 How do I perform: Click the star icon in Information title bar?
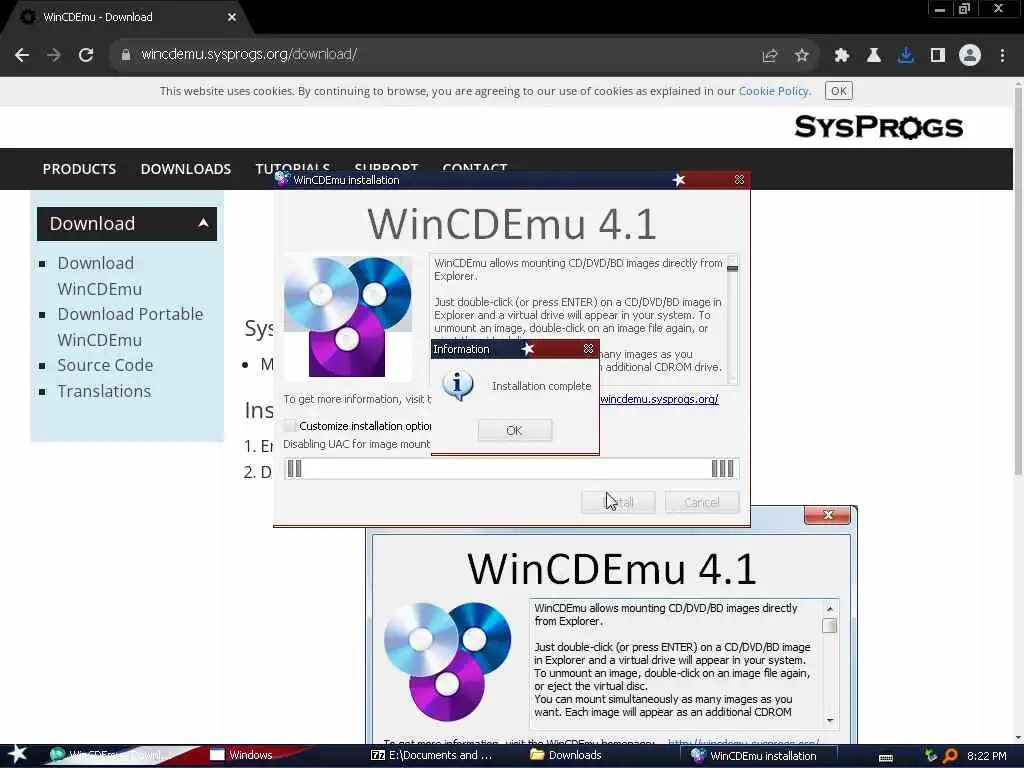528,349
